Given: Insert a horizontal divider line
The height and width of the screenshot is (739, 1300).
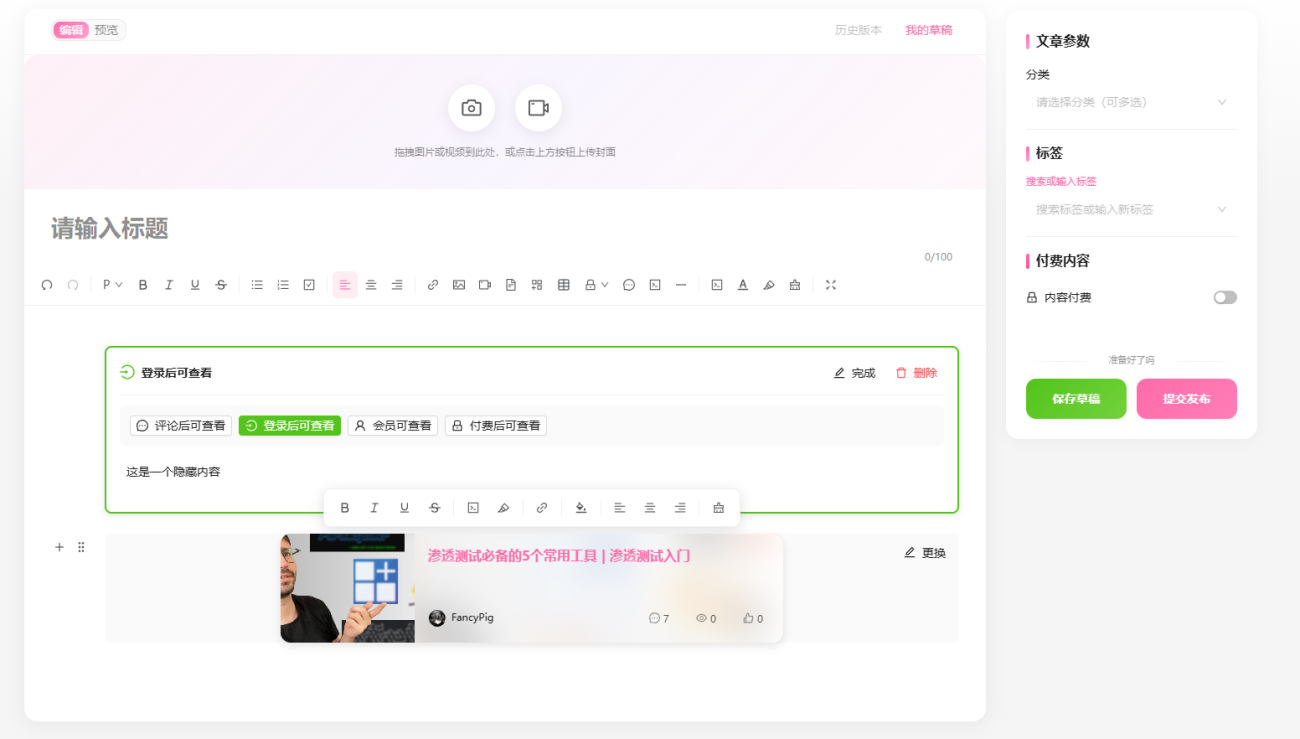Looking at the screenshot, I should tap(681, 285).
